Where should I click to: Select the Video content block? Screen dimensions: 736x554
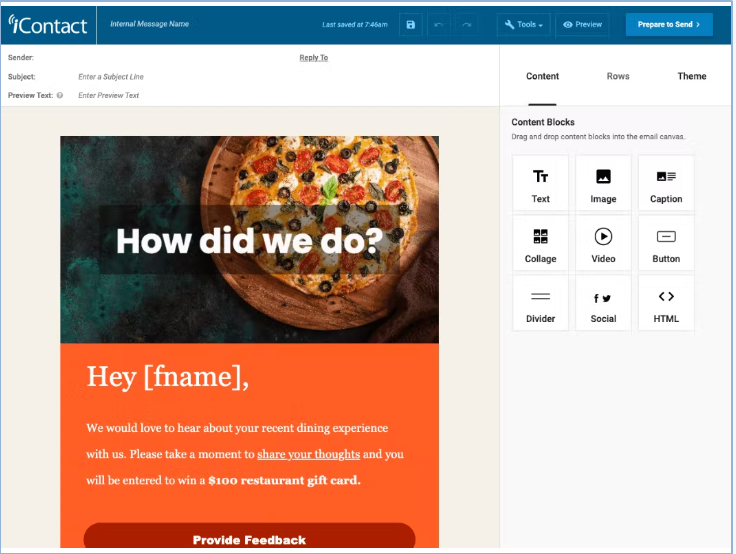click(x=603, y=243)
